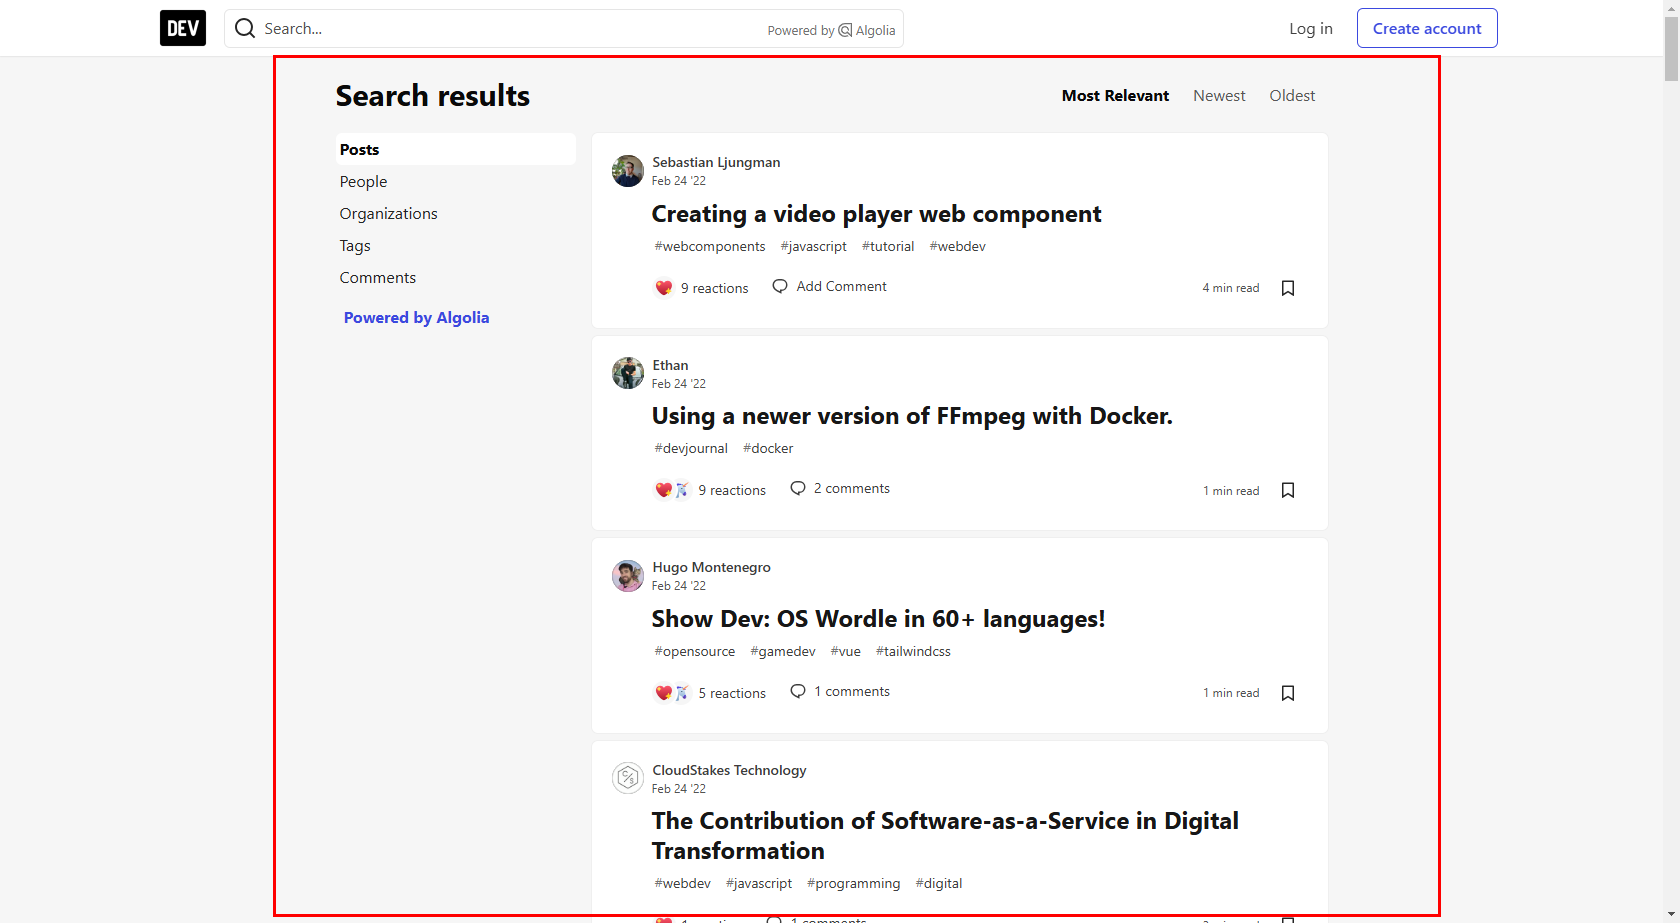Click Add Comment speech bubble
Image resolution: width=1680 pixels, height=923 pixels.
pos(780,287)
